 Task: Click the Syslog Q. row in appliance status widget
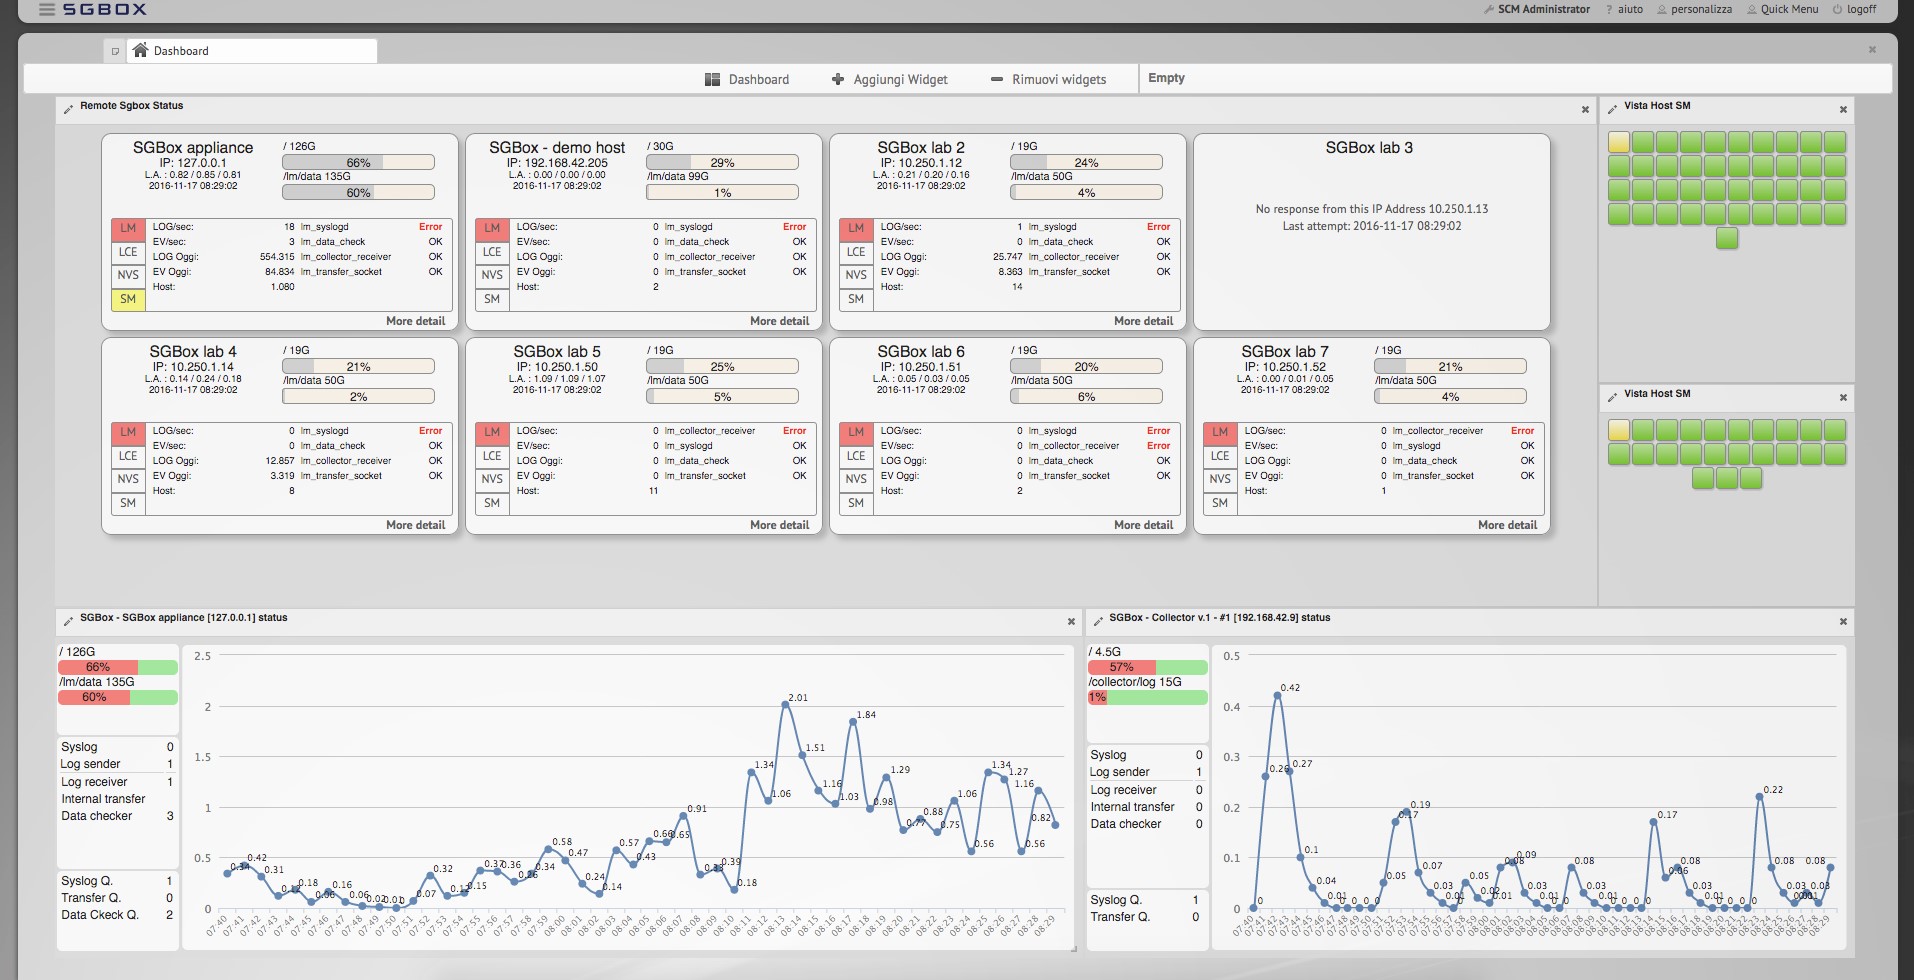[x=117, y=881]
